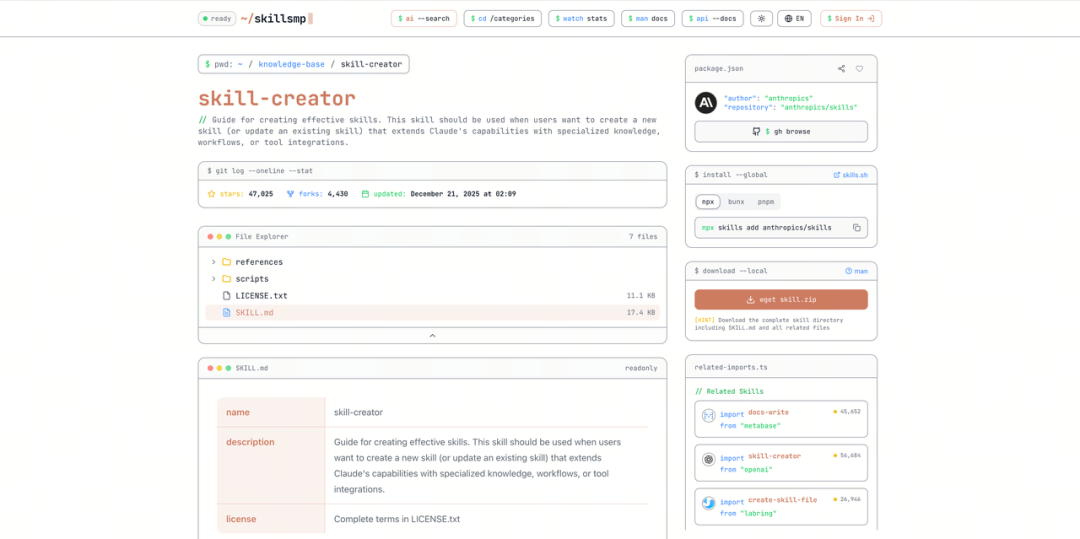The image size is (1080, 539).
Task: Open the knowledge-base breadcrumb link
Action: click(x=291, y=64)
